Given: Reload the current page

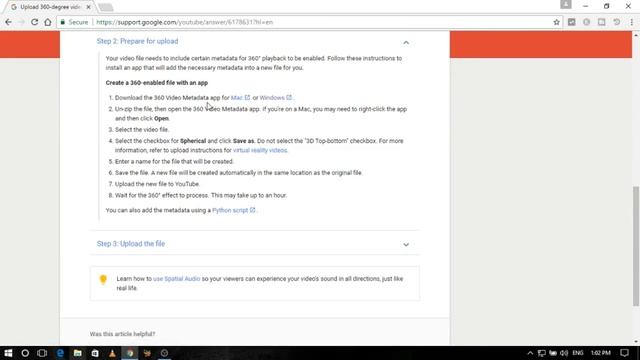Looking at the screenshot, I should point(34,22).
